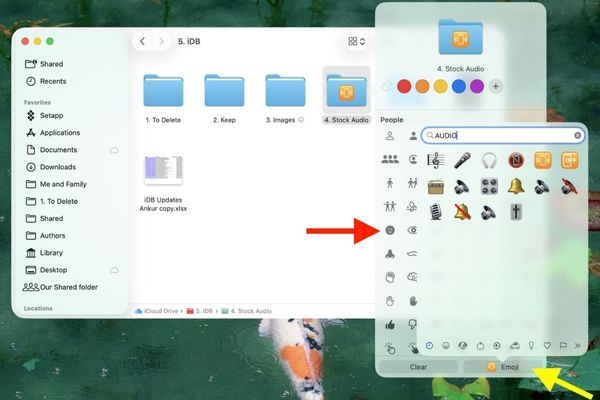The image size is (600, 400).
Task: Add a custom color with plus button
Action: 496,87
